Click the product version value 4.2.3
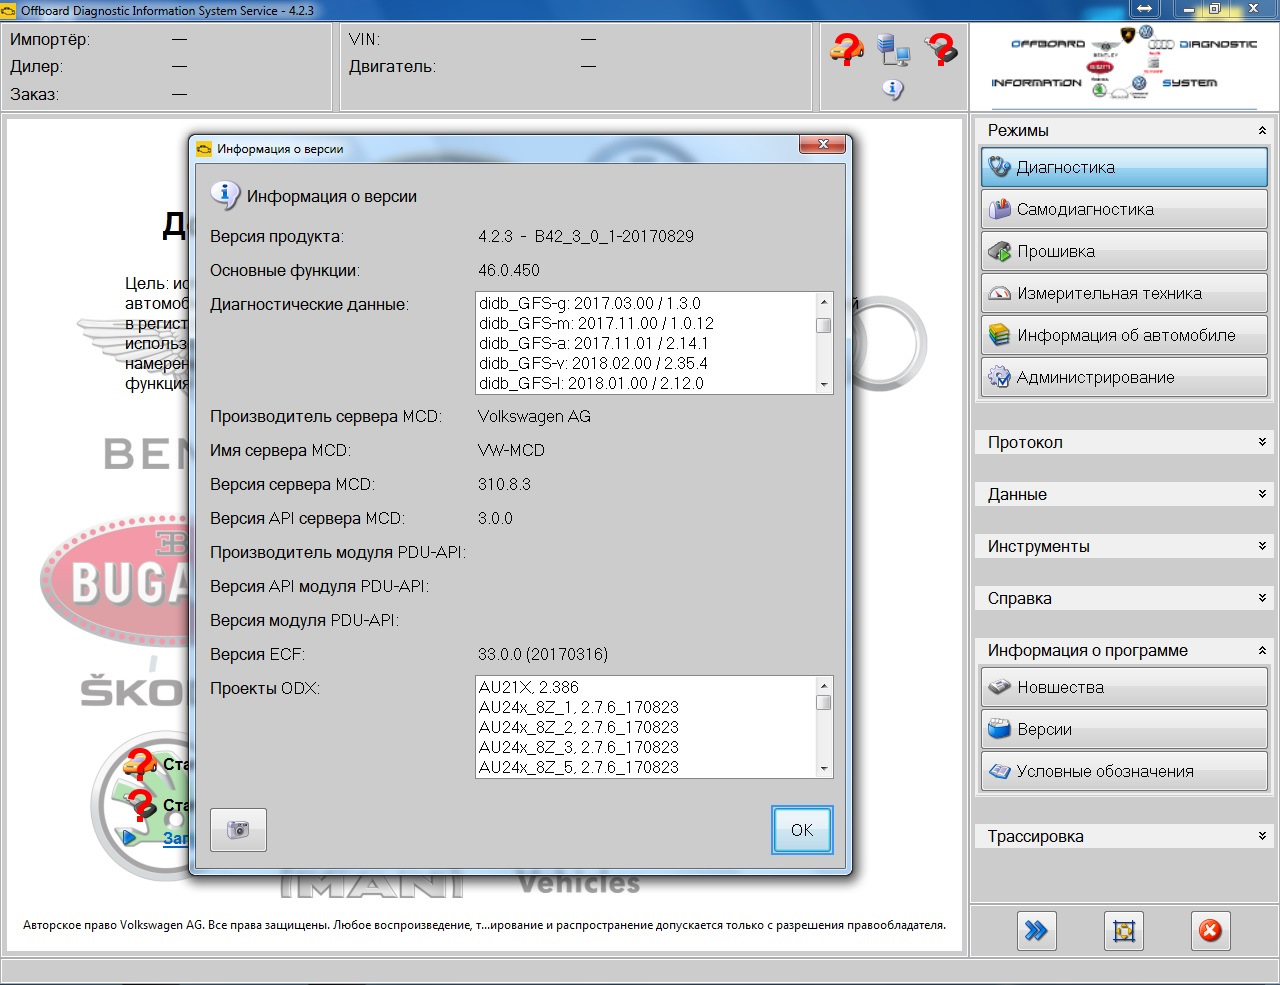This screenshot has width=1280, height=985. 586,236
